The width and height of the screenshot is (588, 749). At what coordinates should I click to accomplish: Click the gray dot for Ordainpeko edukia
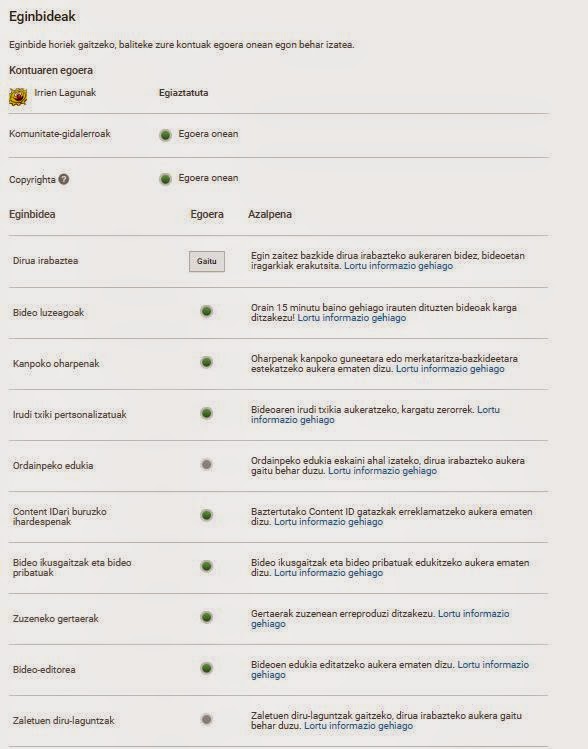click(206, 464)
